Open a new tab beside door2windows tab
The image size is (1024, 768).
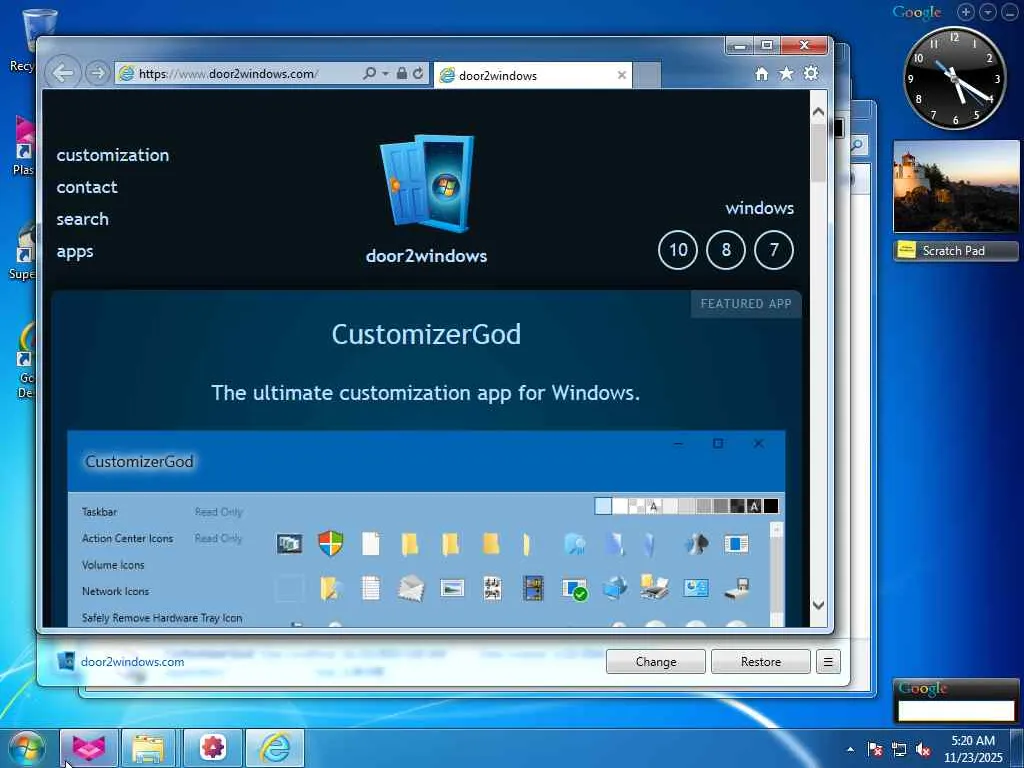tap(647, 75)
